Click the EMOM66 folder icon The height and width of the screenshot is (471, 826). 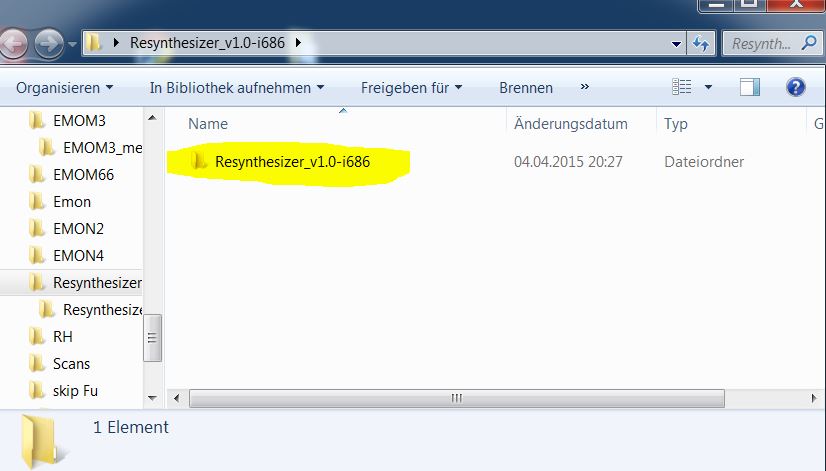tap(36, 174)
